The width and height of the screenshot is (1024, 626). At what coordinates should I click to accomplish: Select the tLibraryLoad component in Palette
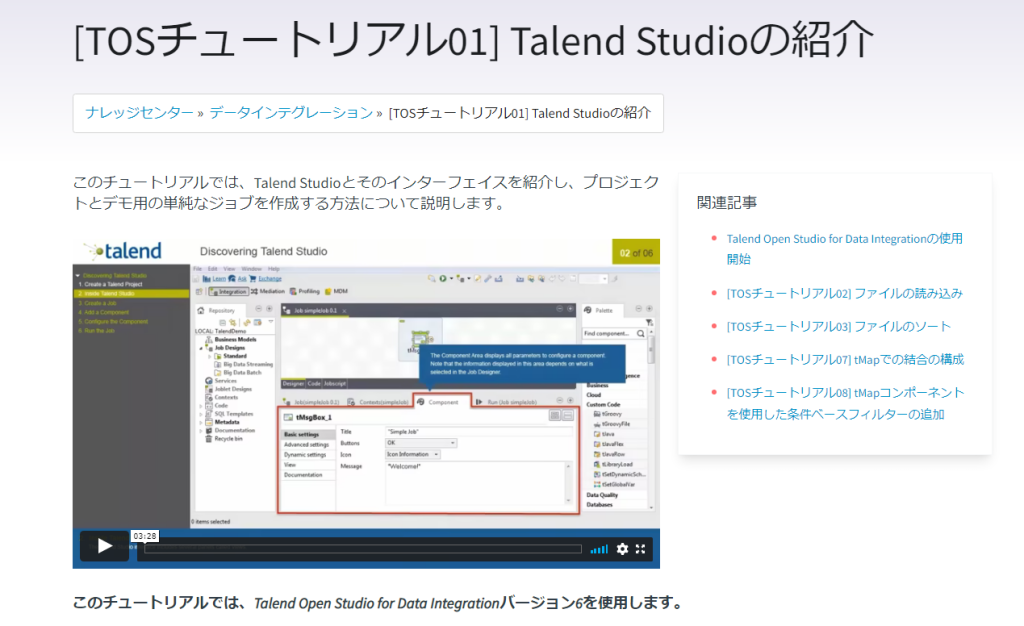tap(613, 464)
